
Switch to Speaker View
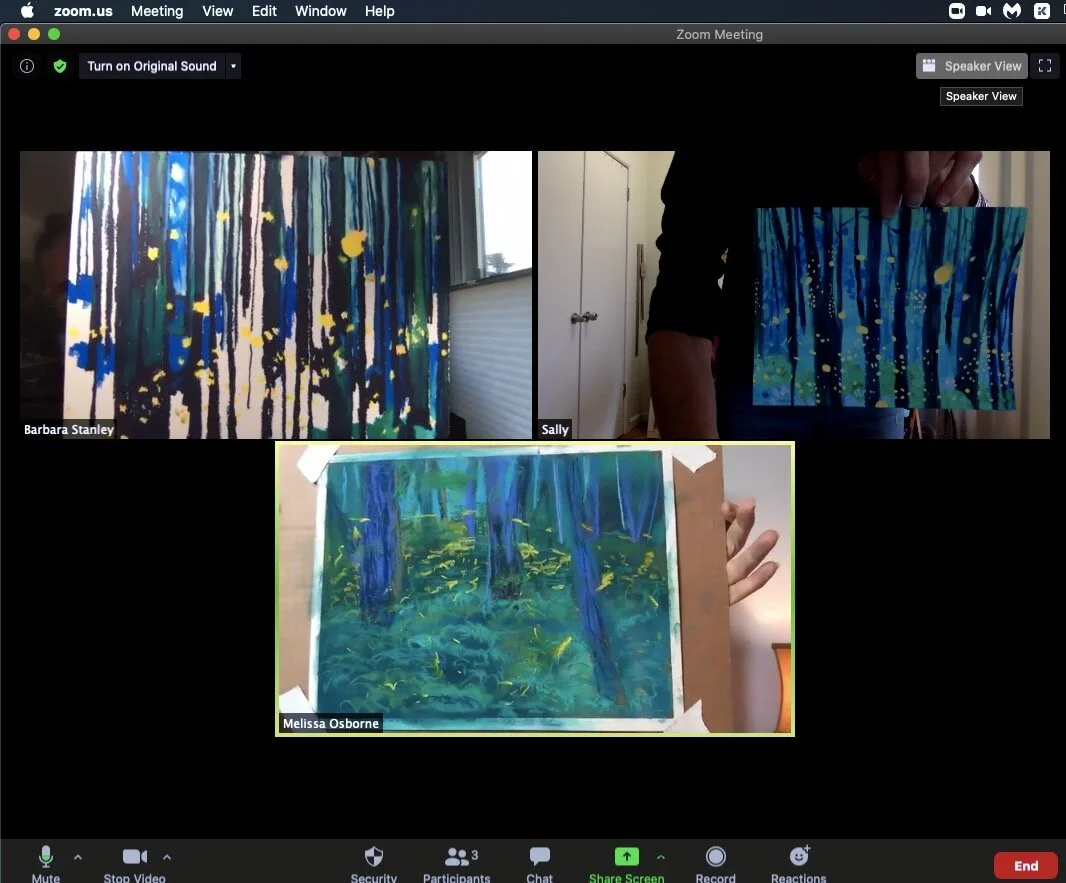970,66
